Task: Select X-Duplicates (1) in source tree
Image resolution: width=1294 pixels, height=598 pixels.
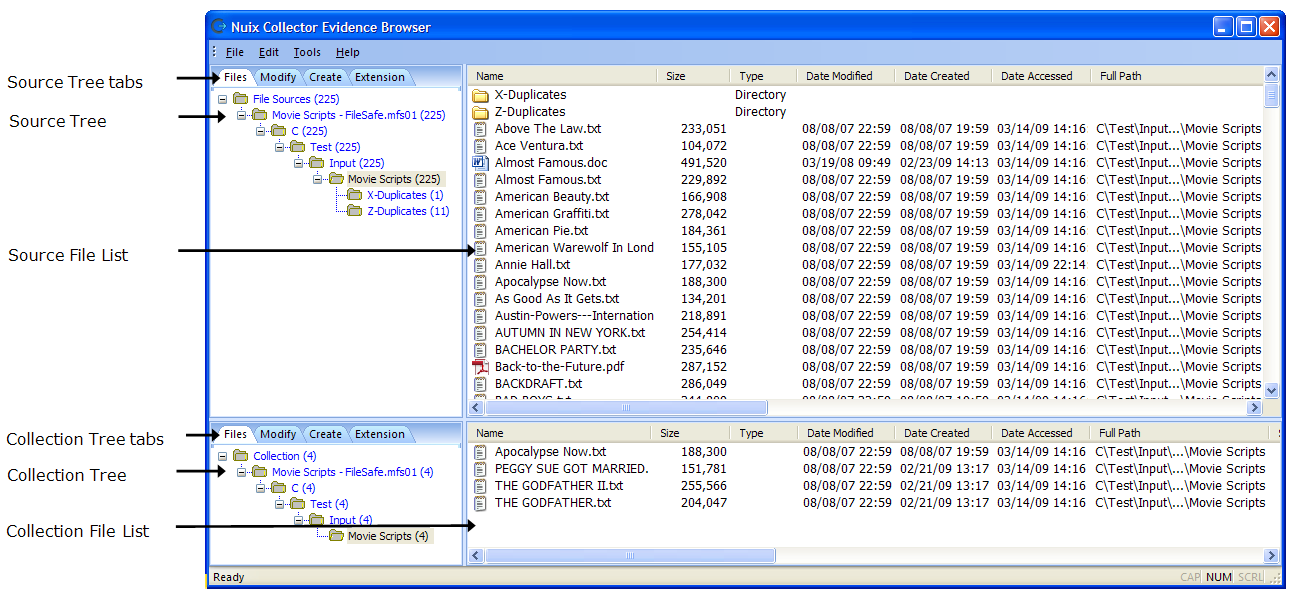Action: coord(405,195)
